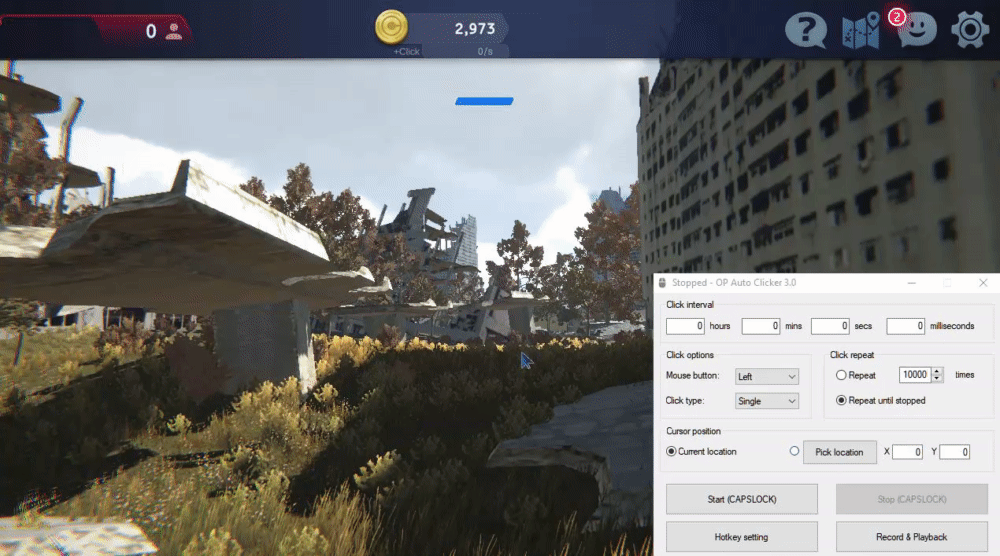This screenshot has width=1000, height=556.
Task: Open the help question mark icon
Action: (x=806, y=29)
